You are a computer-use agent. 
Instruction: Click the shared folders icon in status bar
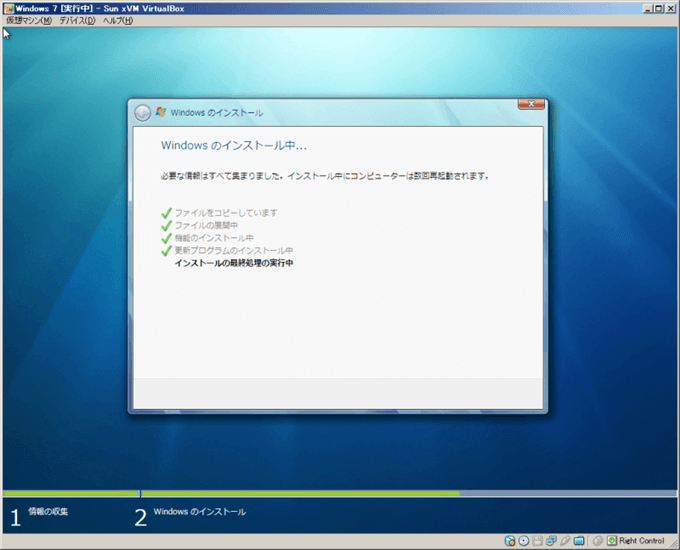pyautogui.click(x=578, y=541)
